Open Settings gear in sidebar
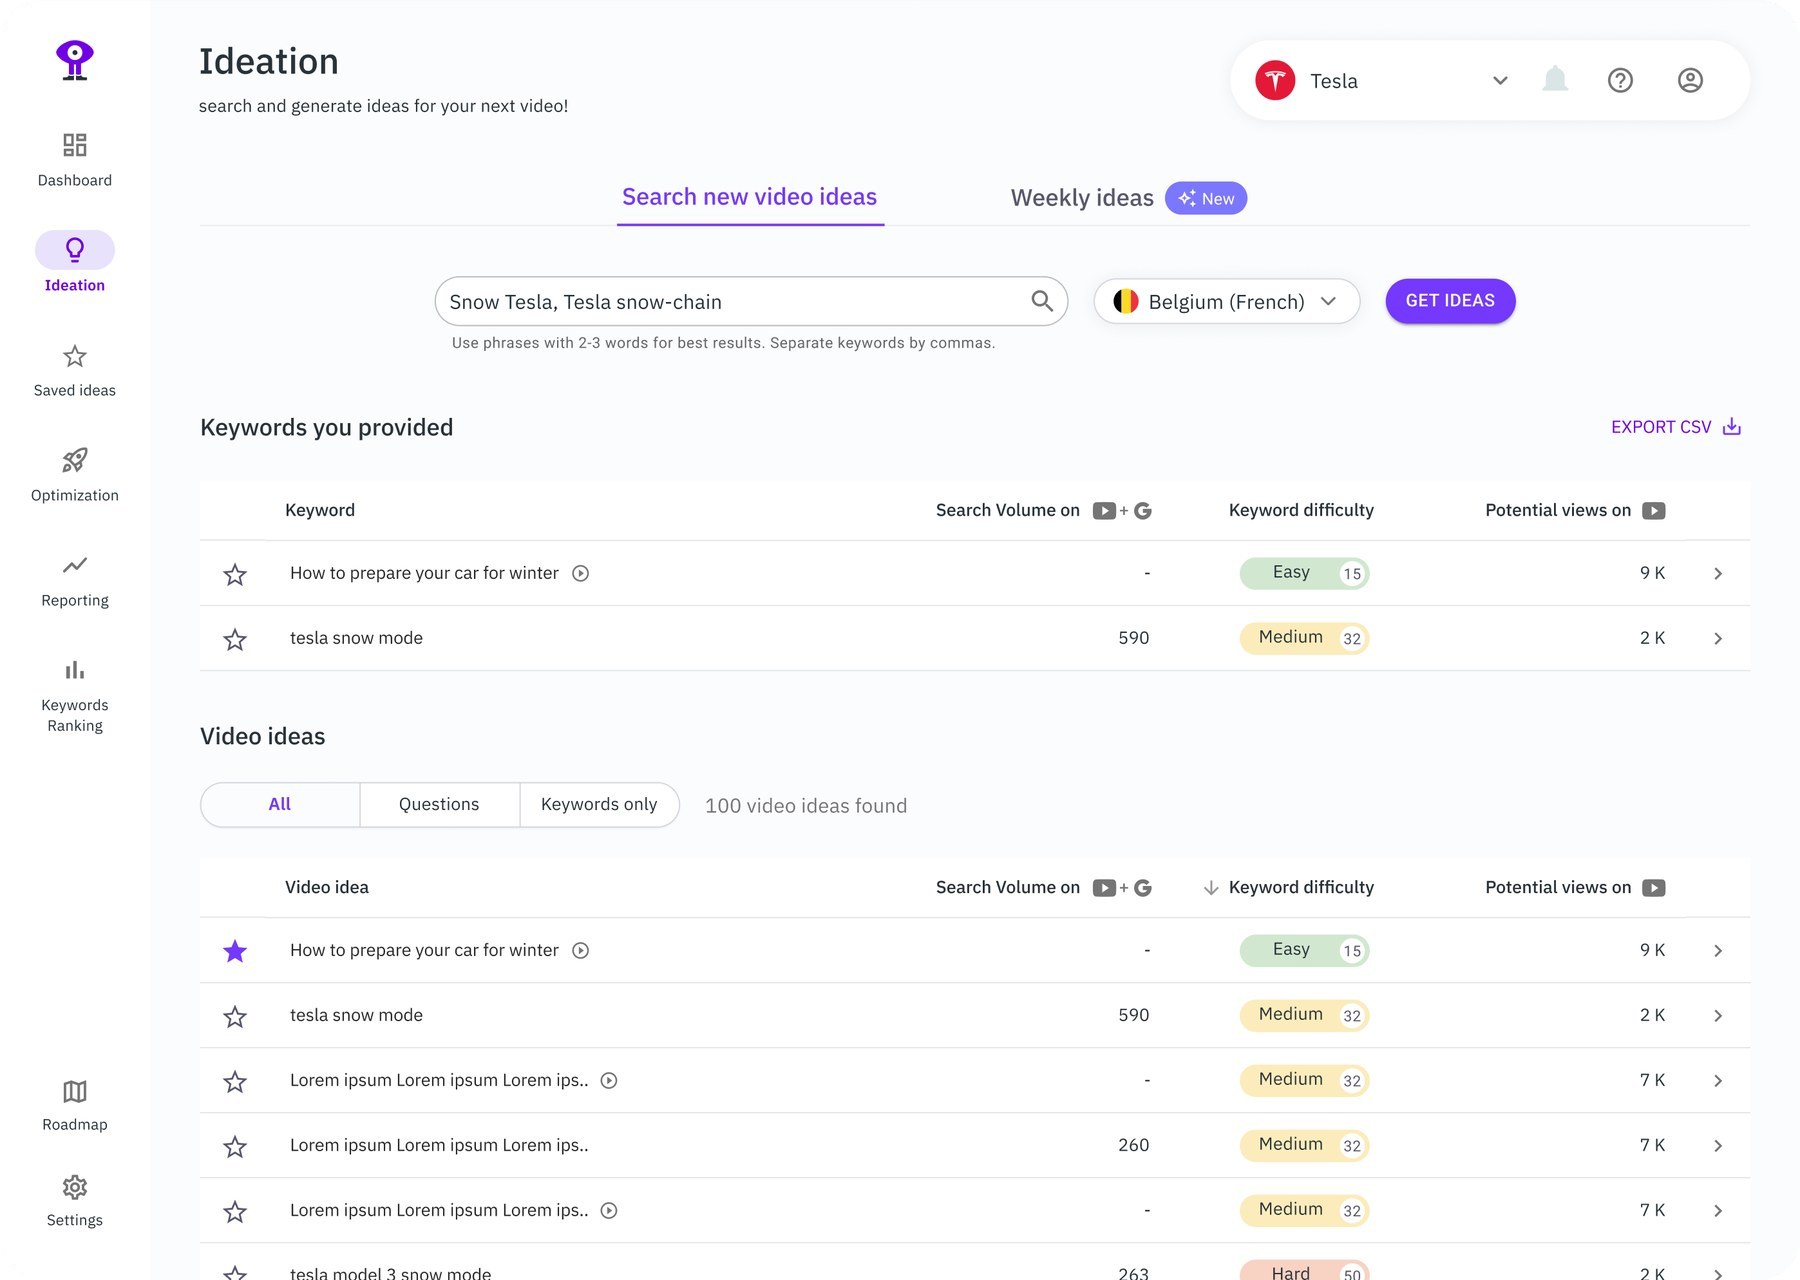The height and width of the screenshot is (1280, 1800). [75, 1187]
